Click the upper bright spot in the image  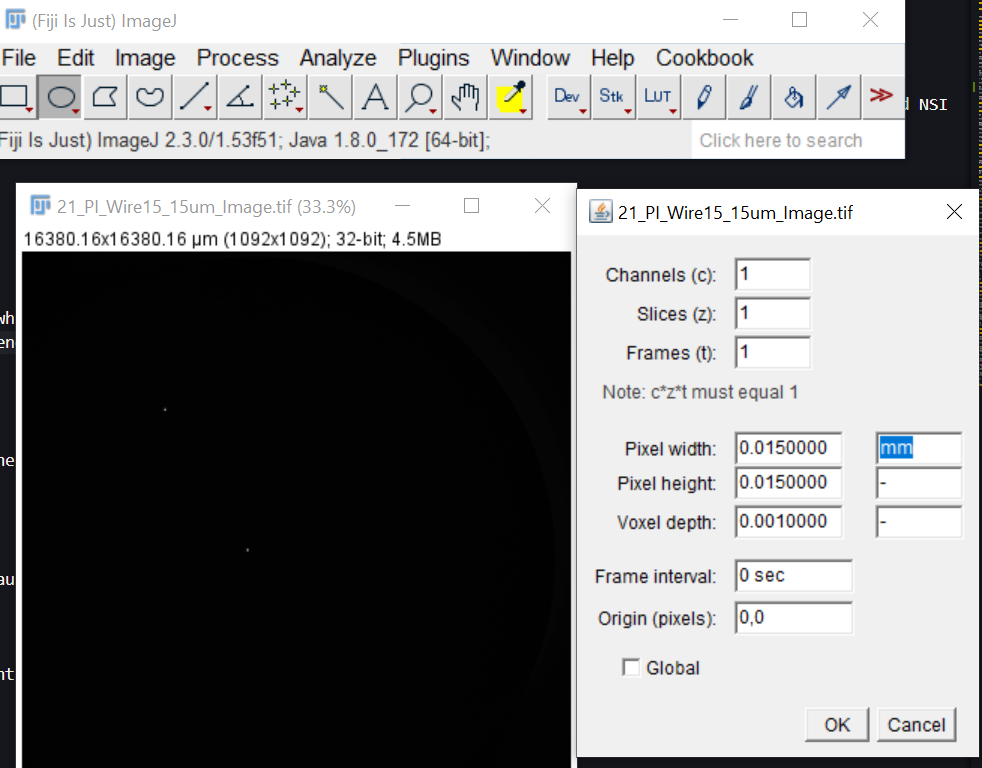tap(165, 410)
